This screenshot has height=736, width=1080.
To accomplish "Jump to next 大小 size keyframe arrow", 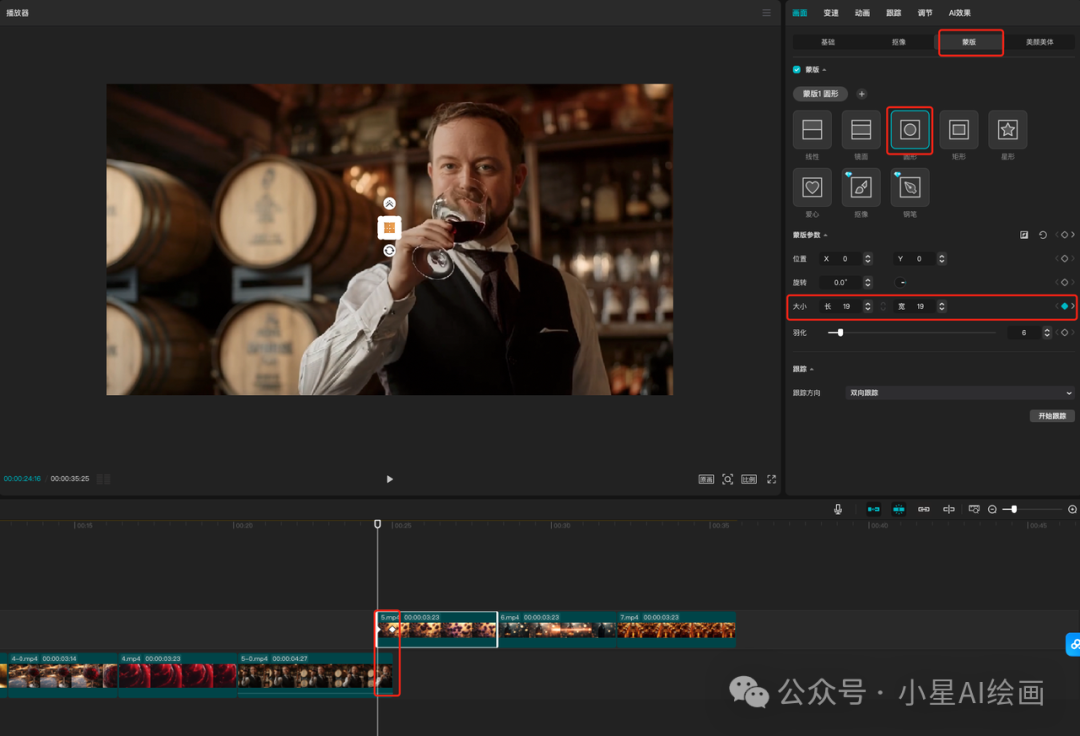I will click(1072, 306).
